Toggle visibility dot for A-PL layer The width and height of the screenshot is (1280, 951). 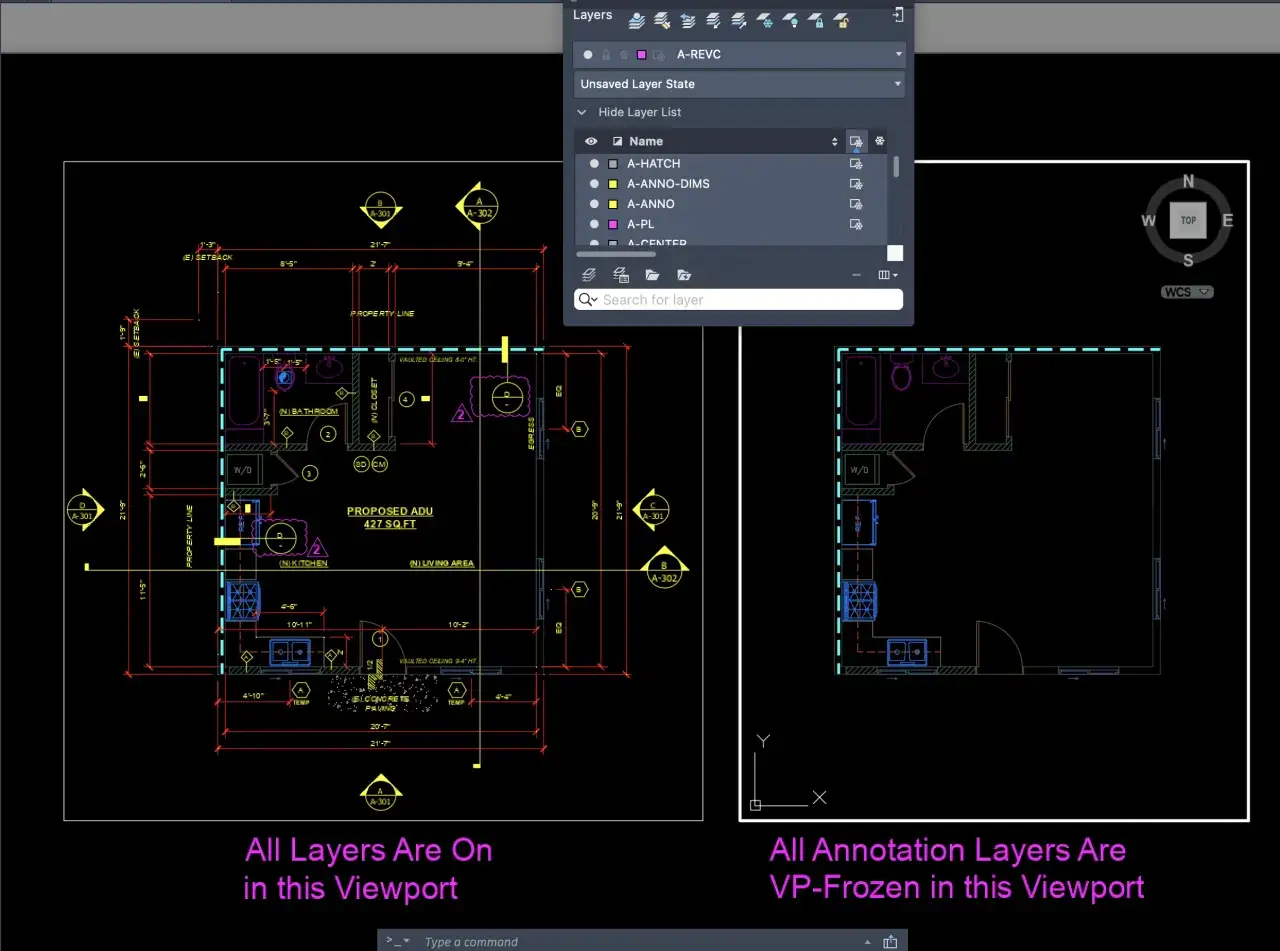(x=594, y=224)
